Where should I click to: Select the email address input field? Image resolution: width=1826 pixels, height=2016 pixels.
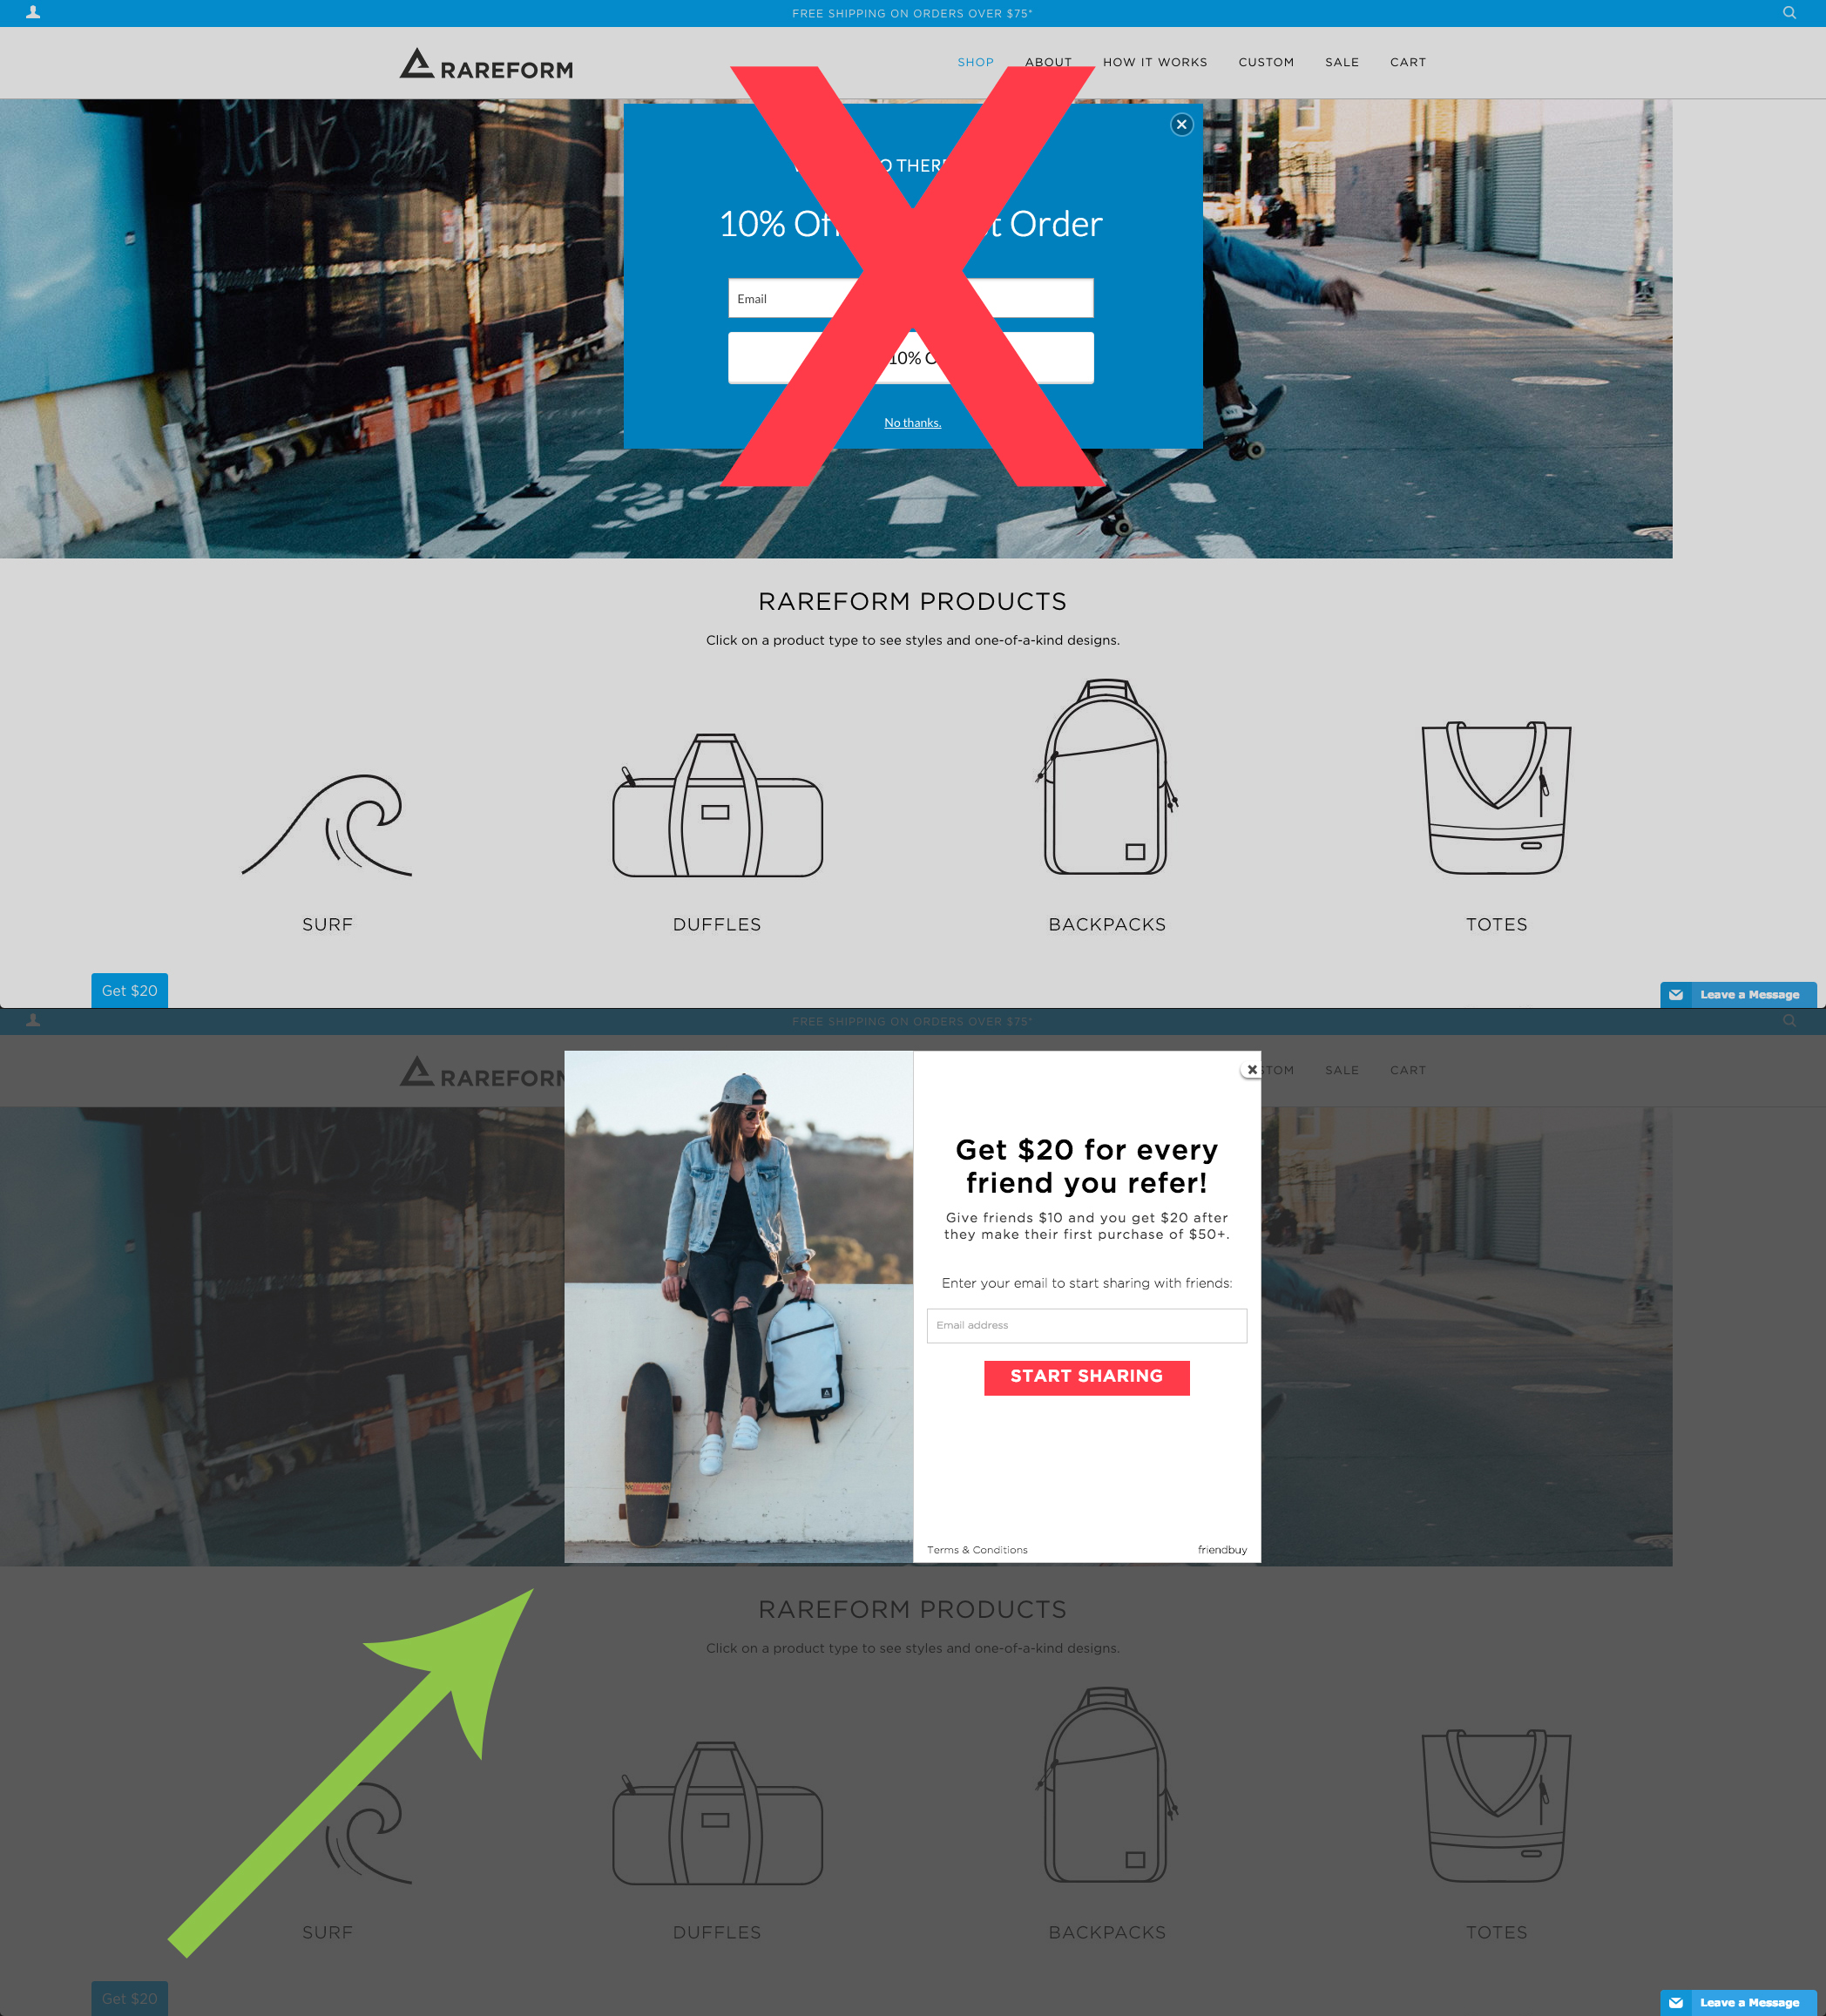click(x=1085, y=1326)
